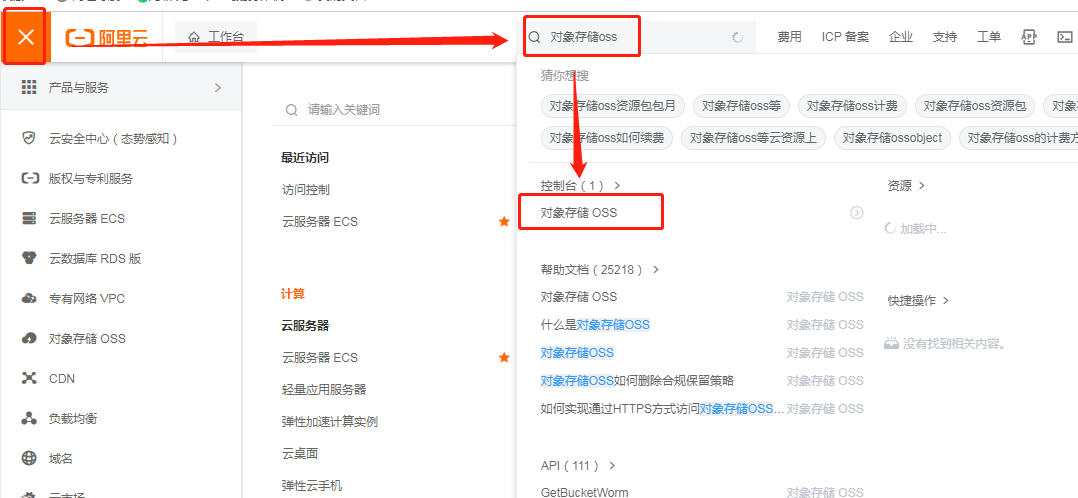This screenshot has height=498, width=1078.
Task: Open the API explorer icon in the top bar
Action: (x=1028, y=37)
